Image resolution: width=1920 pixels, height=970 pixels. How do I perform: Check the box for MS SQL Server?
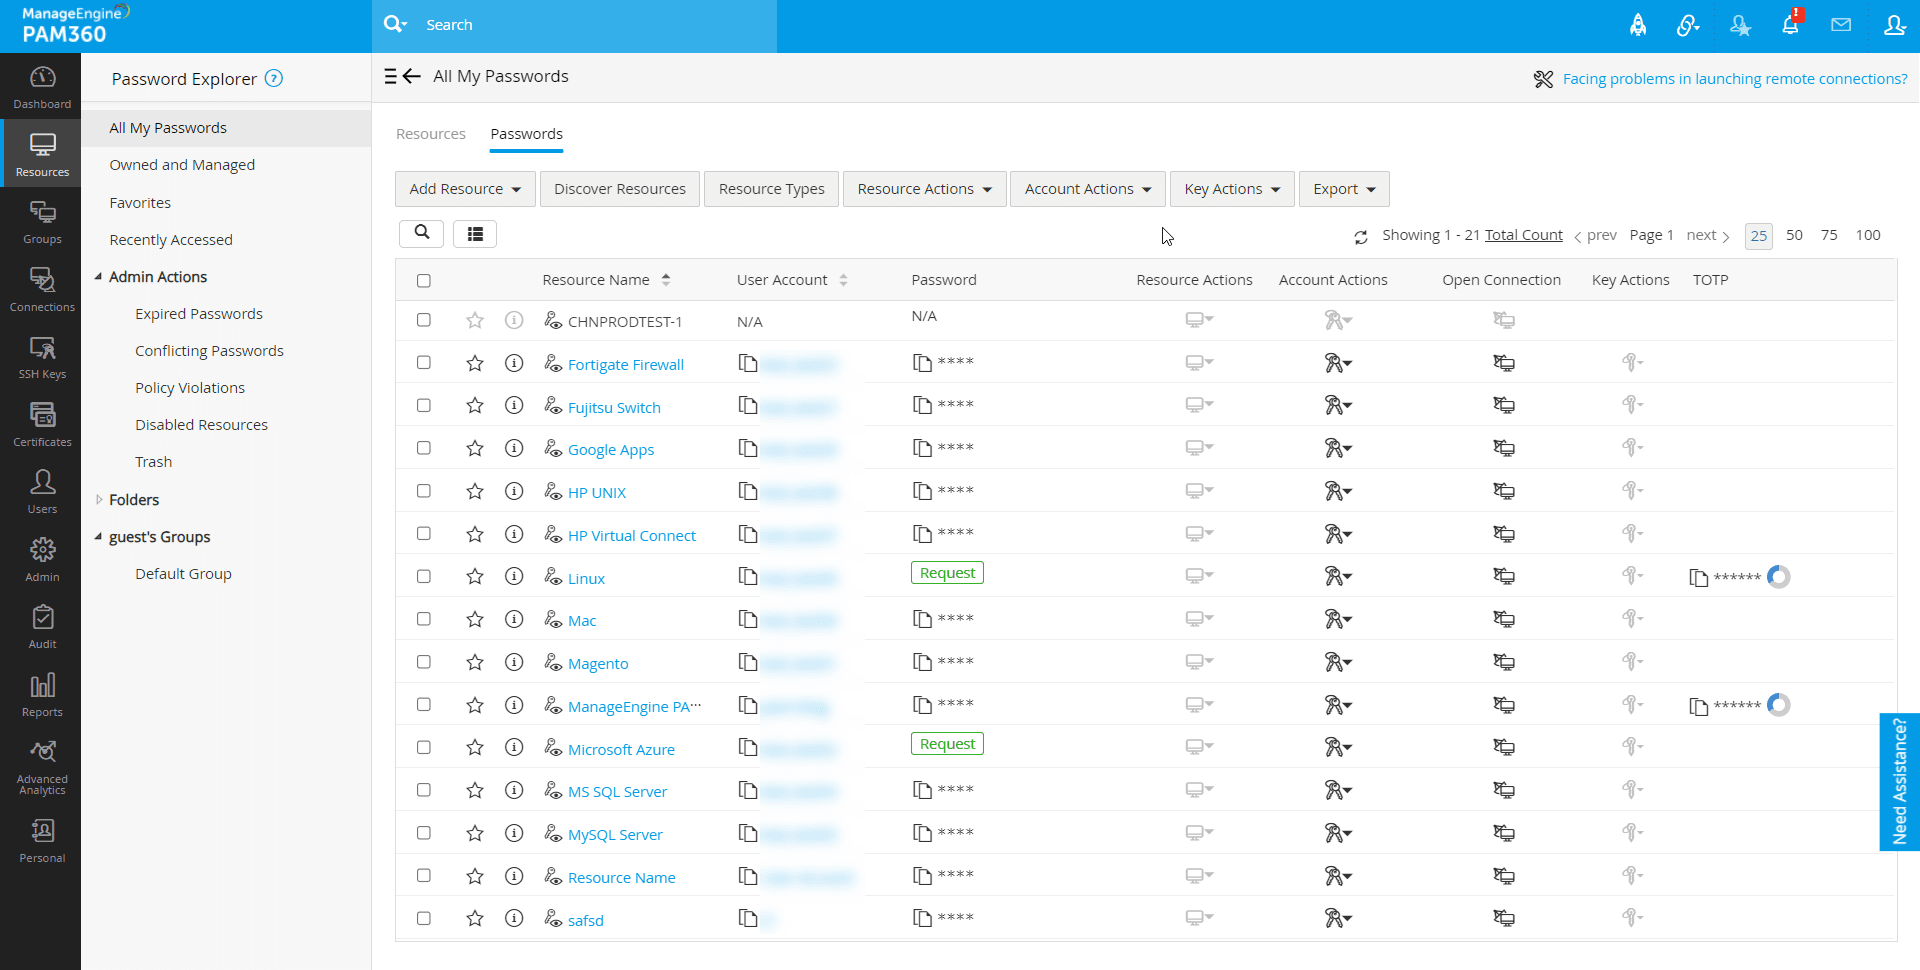coord(424,790)
